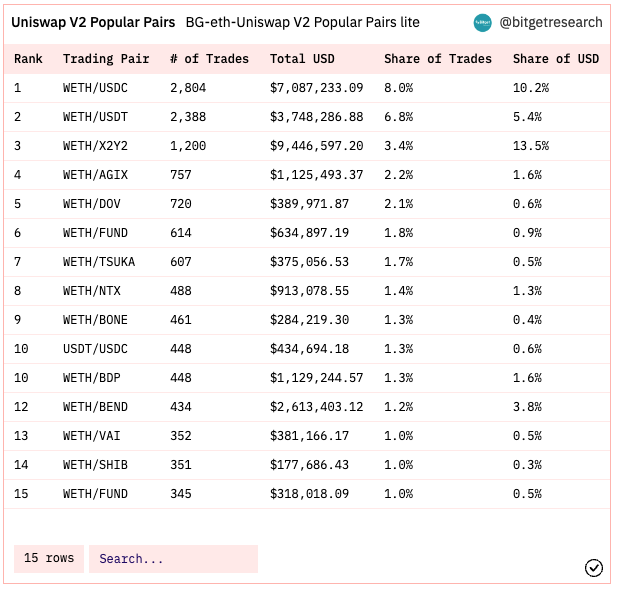Click the $9,446,597.20 total USD cell

[316, 146]
